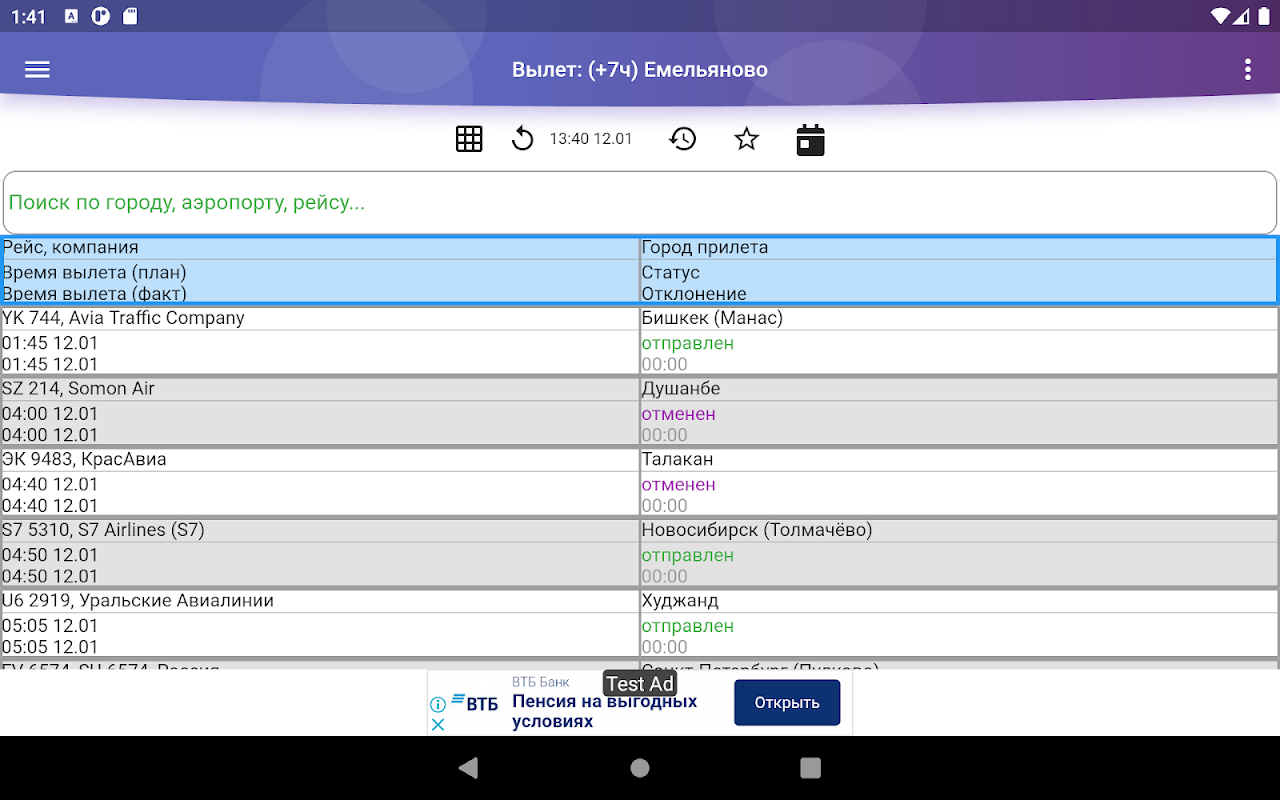Open ad text Пенсия на выгодных условиях

tap(604, 711)
